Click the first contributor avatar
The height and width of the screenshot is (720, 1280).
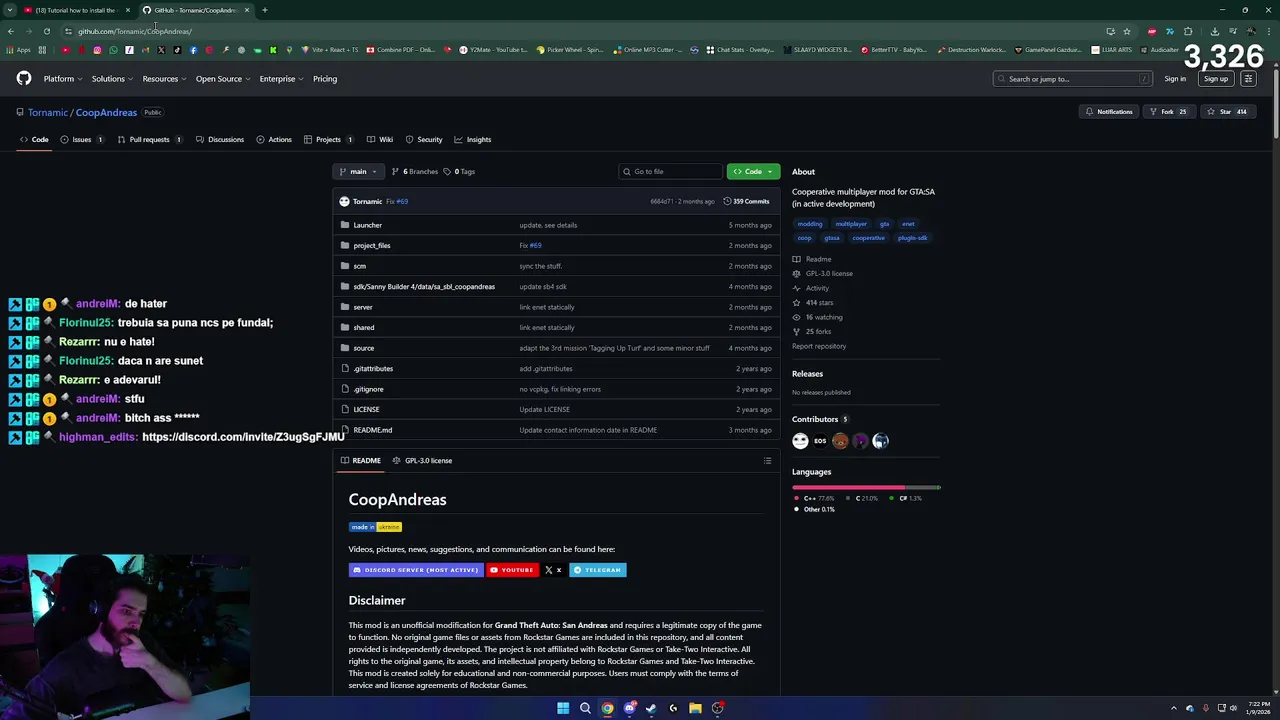click(x=800, y=441)
